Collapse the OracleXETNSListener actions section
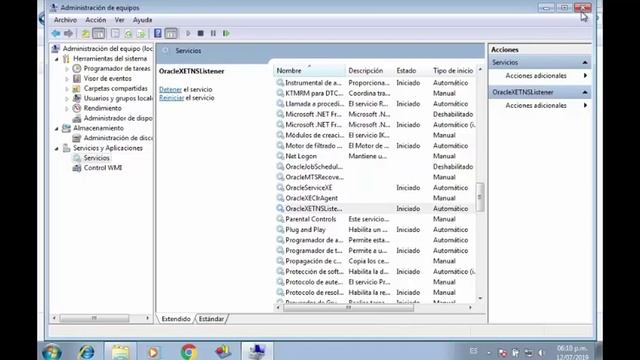 pyautogui.click(x=584, y=92)
